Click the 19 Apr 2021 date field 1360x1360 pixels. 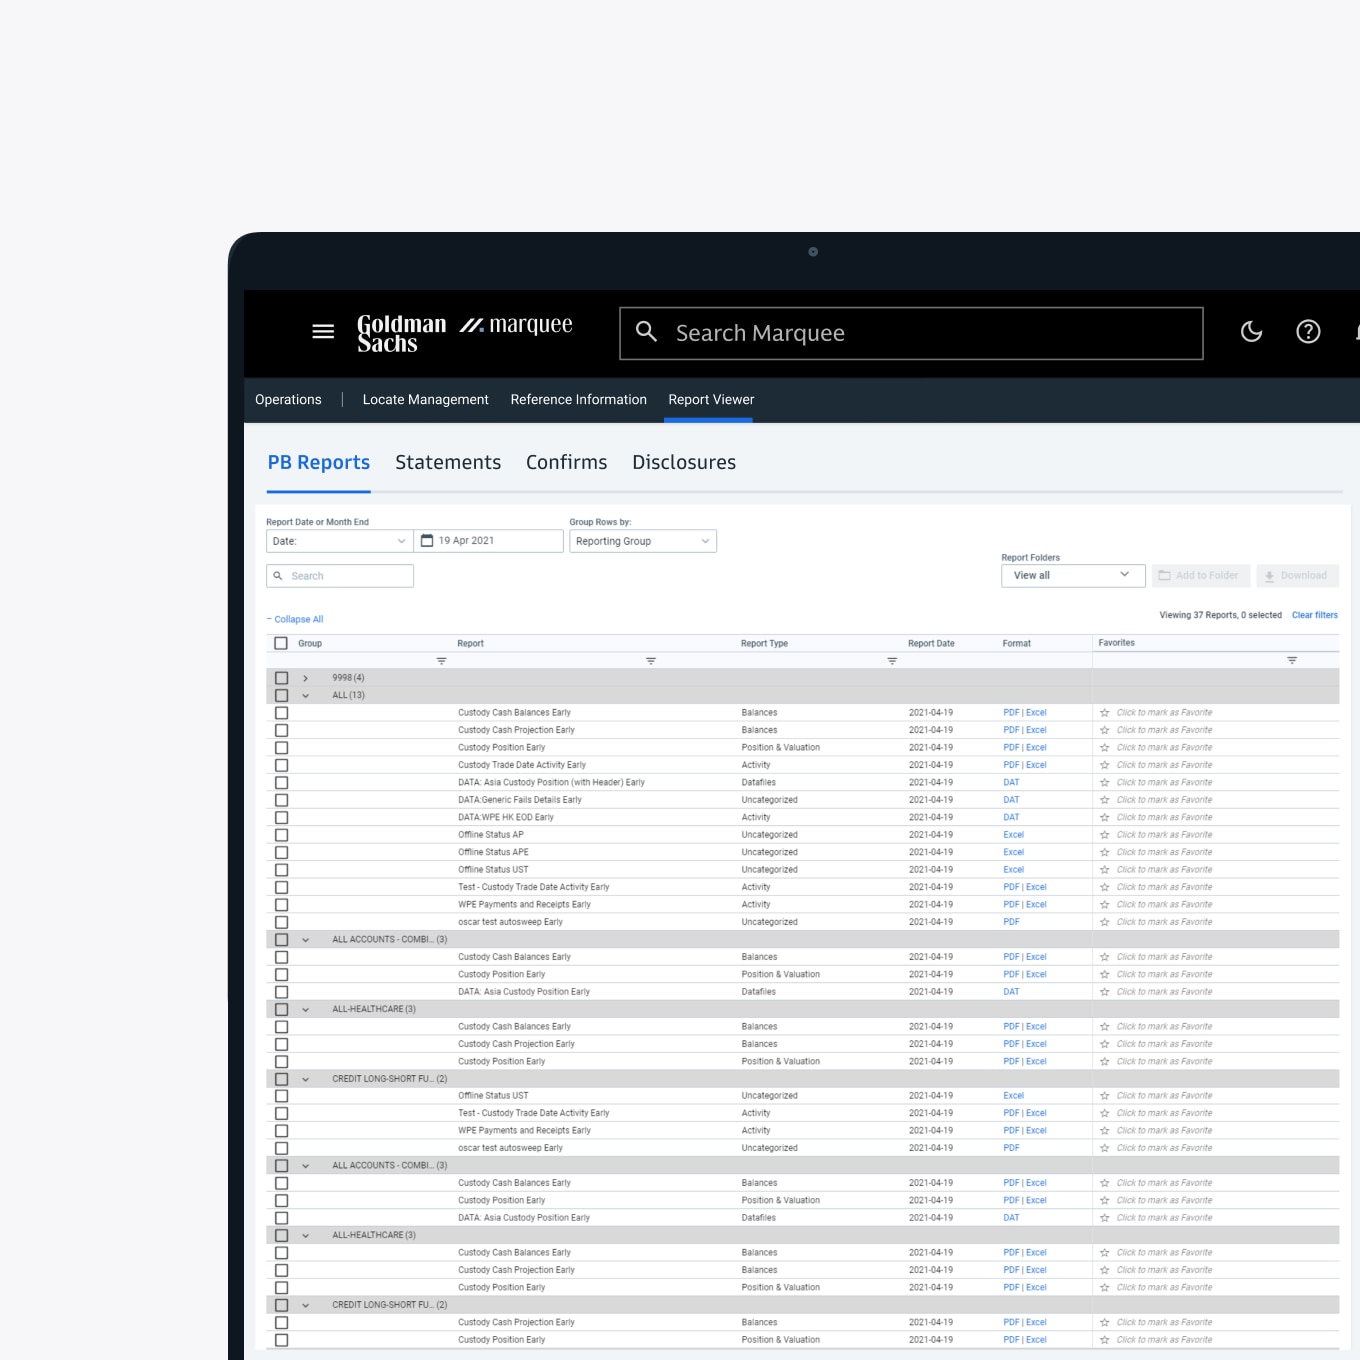tap(488, 541)
